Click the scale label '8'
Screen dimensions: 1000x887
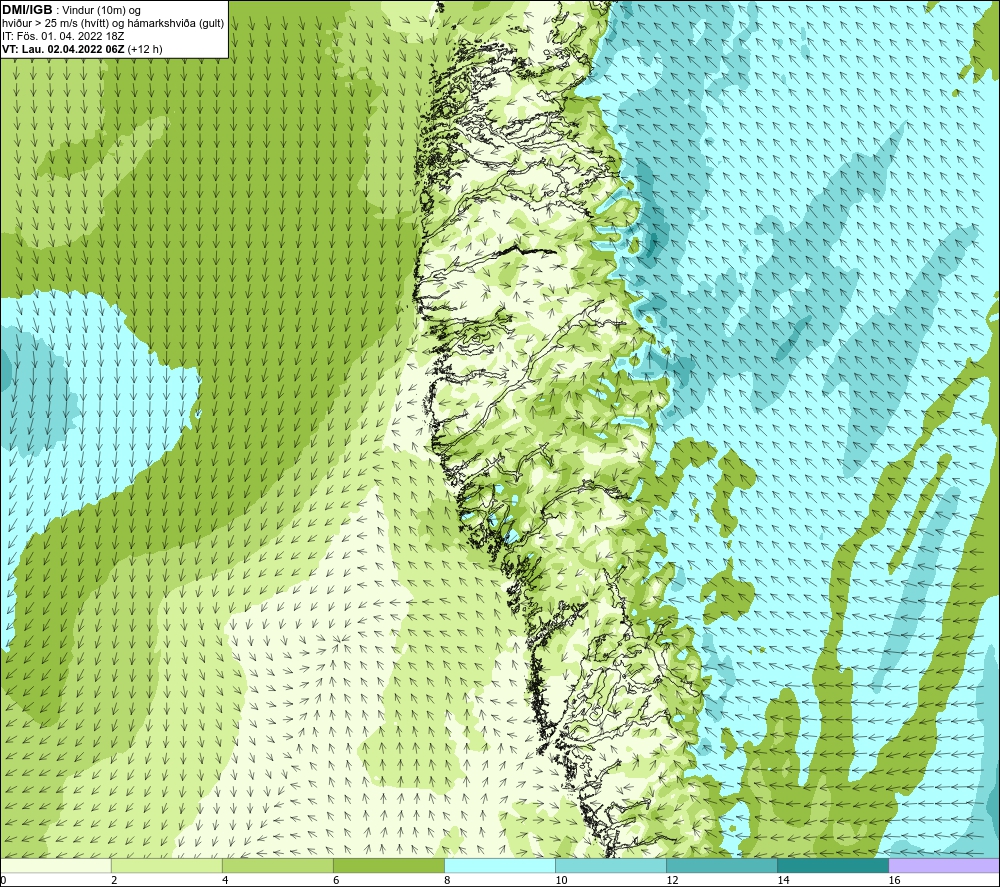click(x=447, y=881)
